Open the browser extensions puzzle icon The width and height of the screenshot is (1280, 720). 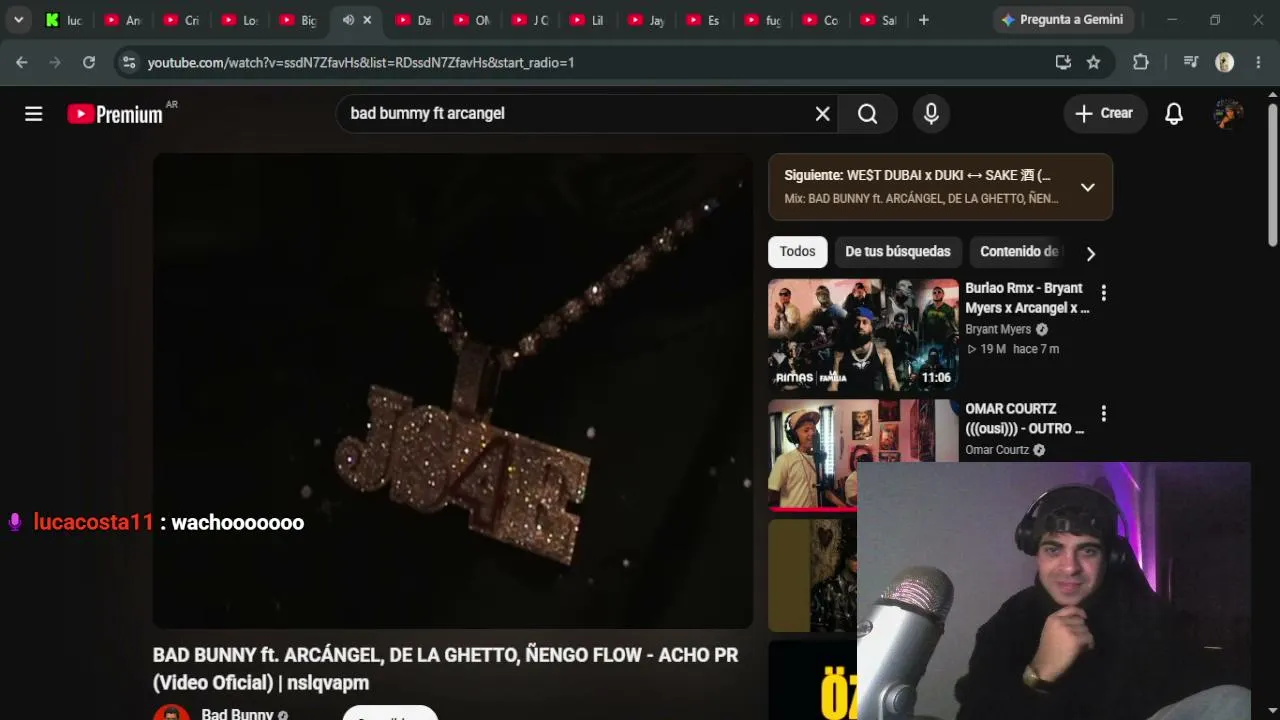(x=1141, y=62)
